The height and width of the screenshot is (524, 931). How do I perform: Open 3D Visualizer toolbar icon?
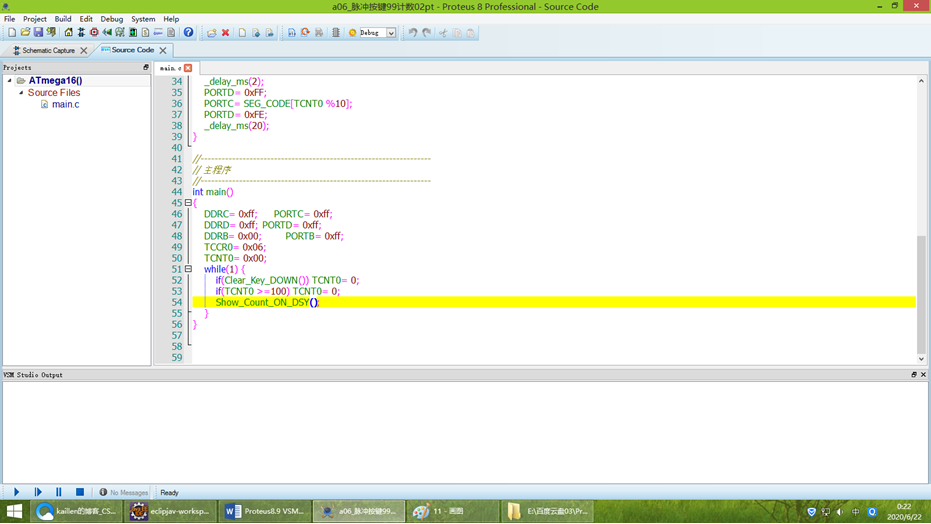[x=107, y=33]
